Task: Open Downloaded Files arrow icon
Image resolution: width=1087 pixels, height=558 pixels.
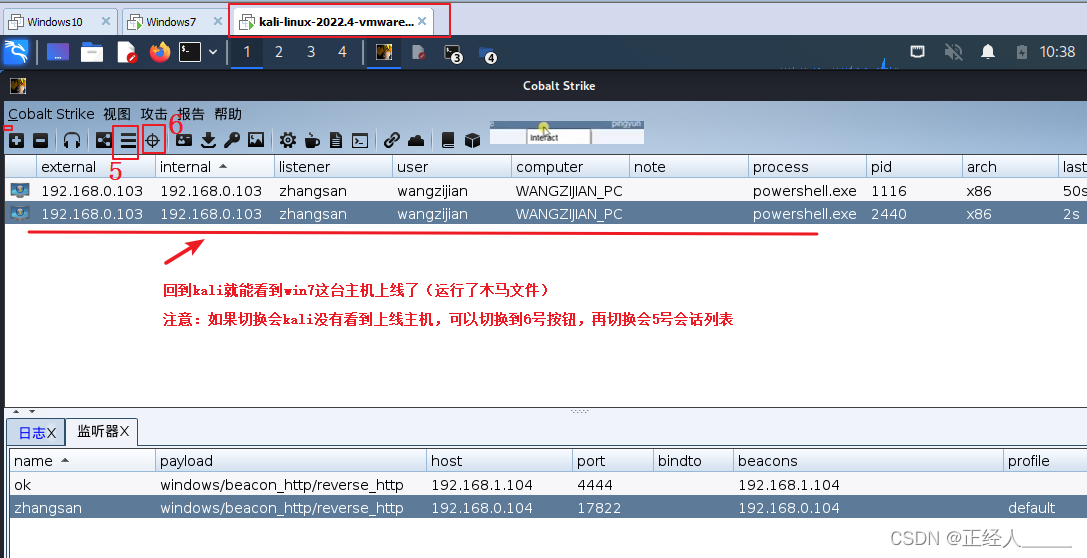Action: (x=208, y=141)
